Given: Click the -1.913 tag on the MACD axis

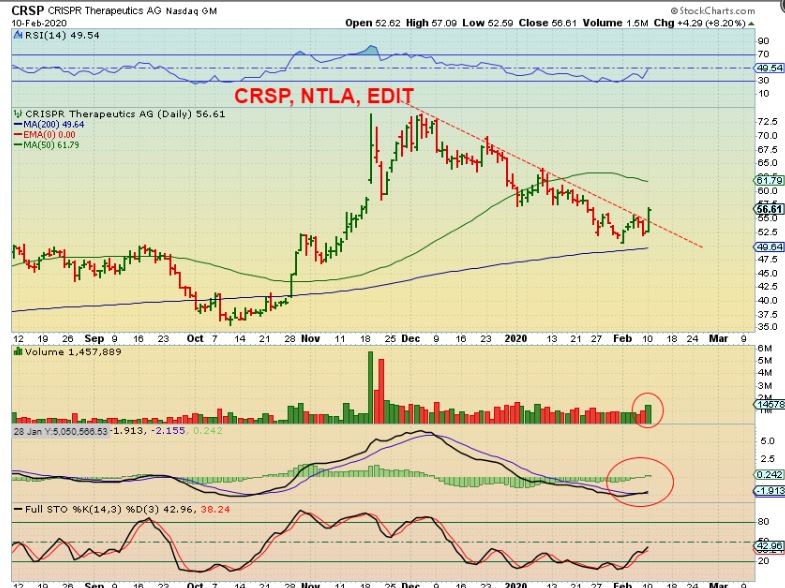Looking at the screenshot, I should click(x=769, y=491).
